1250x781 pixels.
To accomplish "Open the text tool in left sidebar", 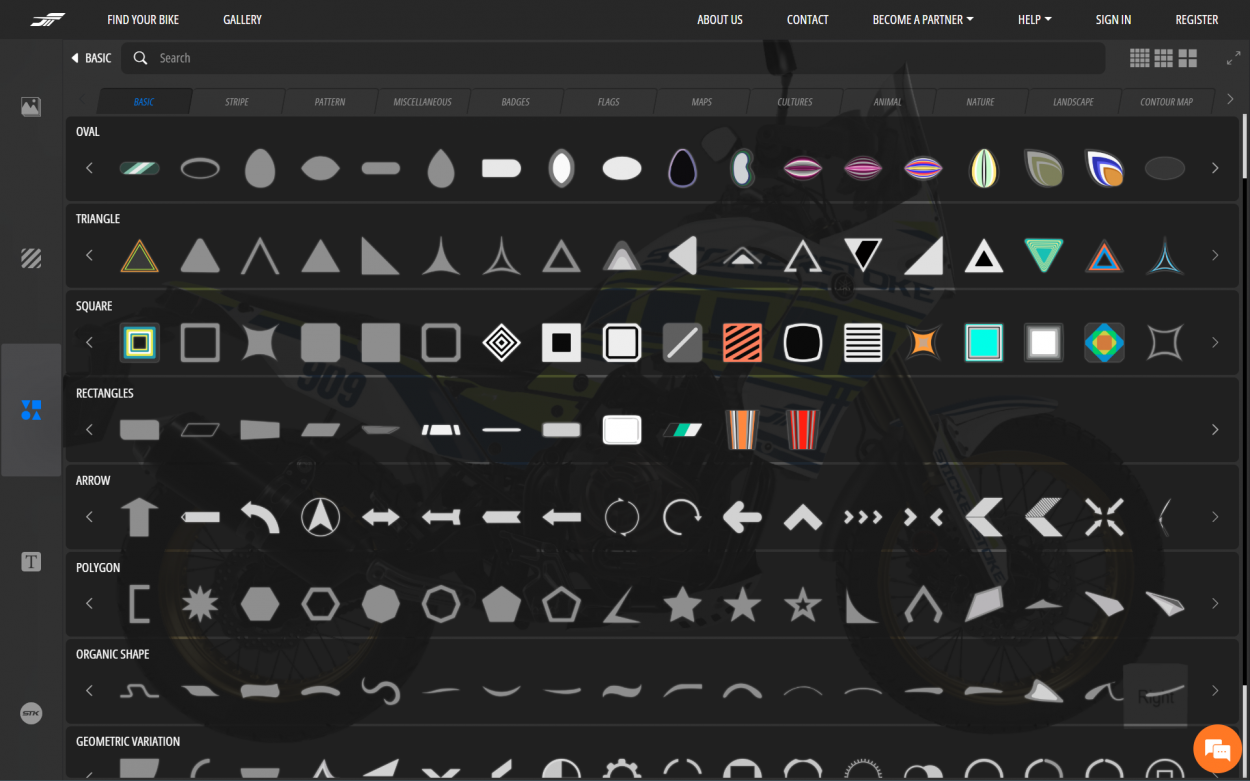I will coord(31,562).
